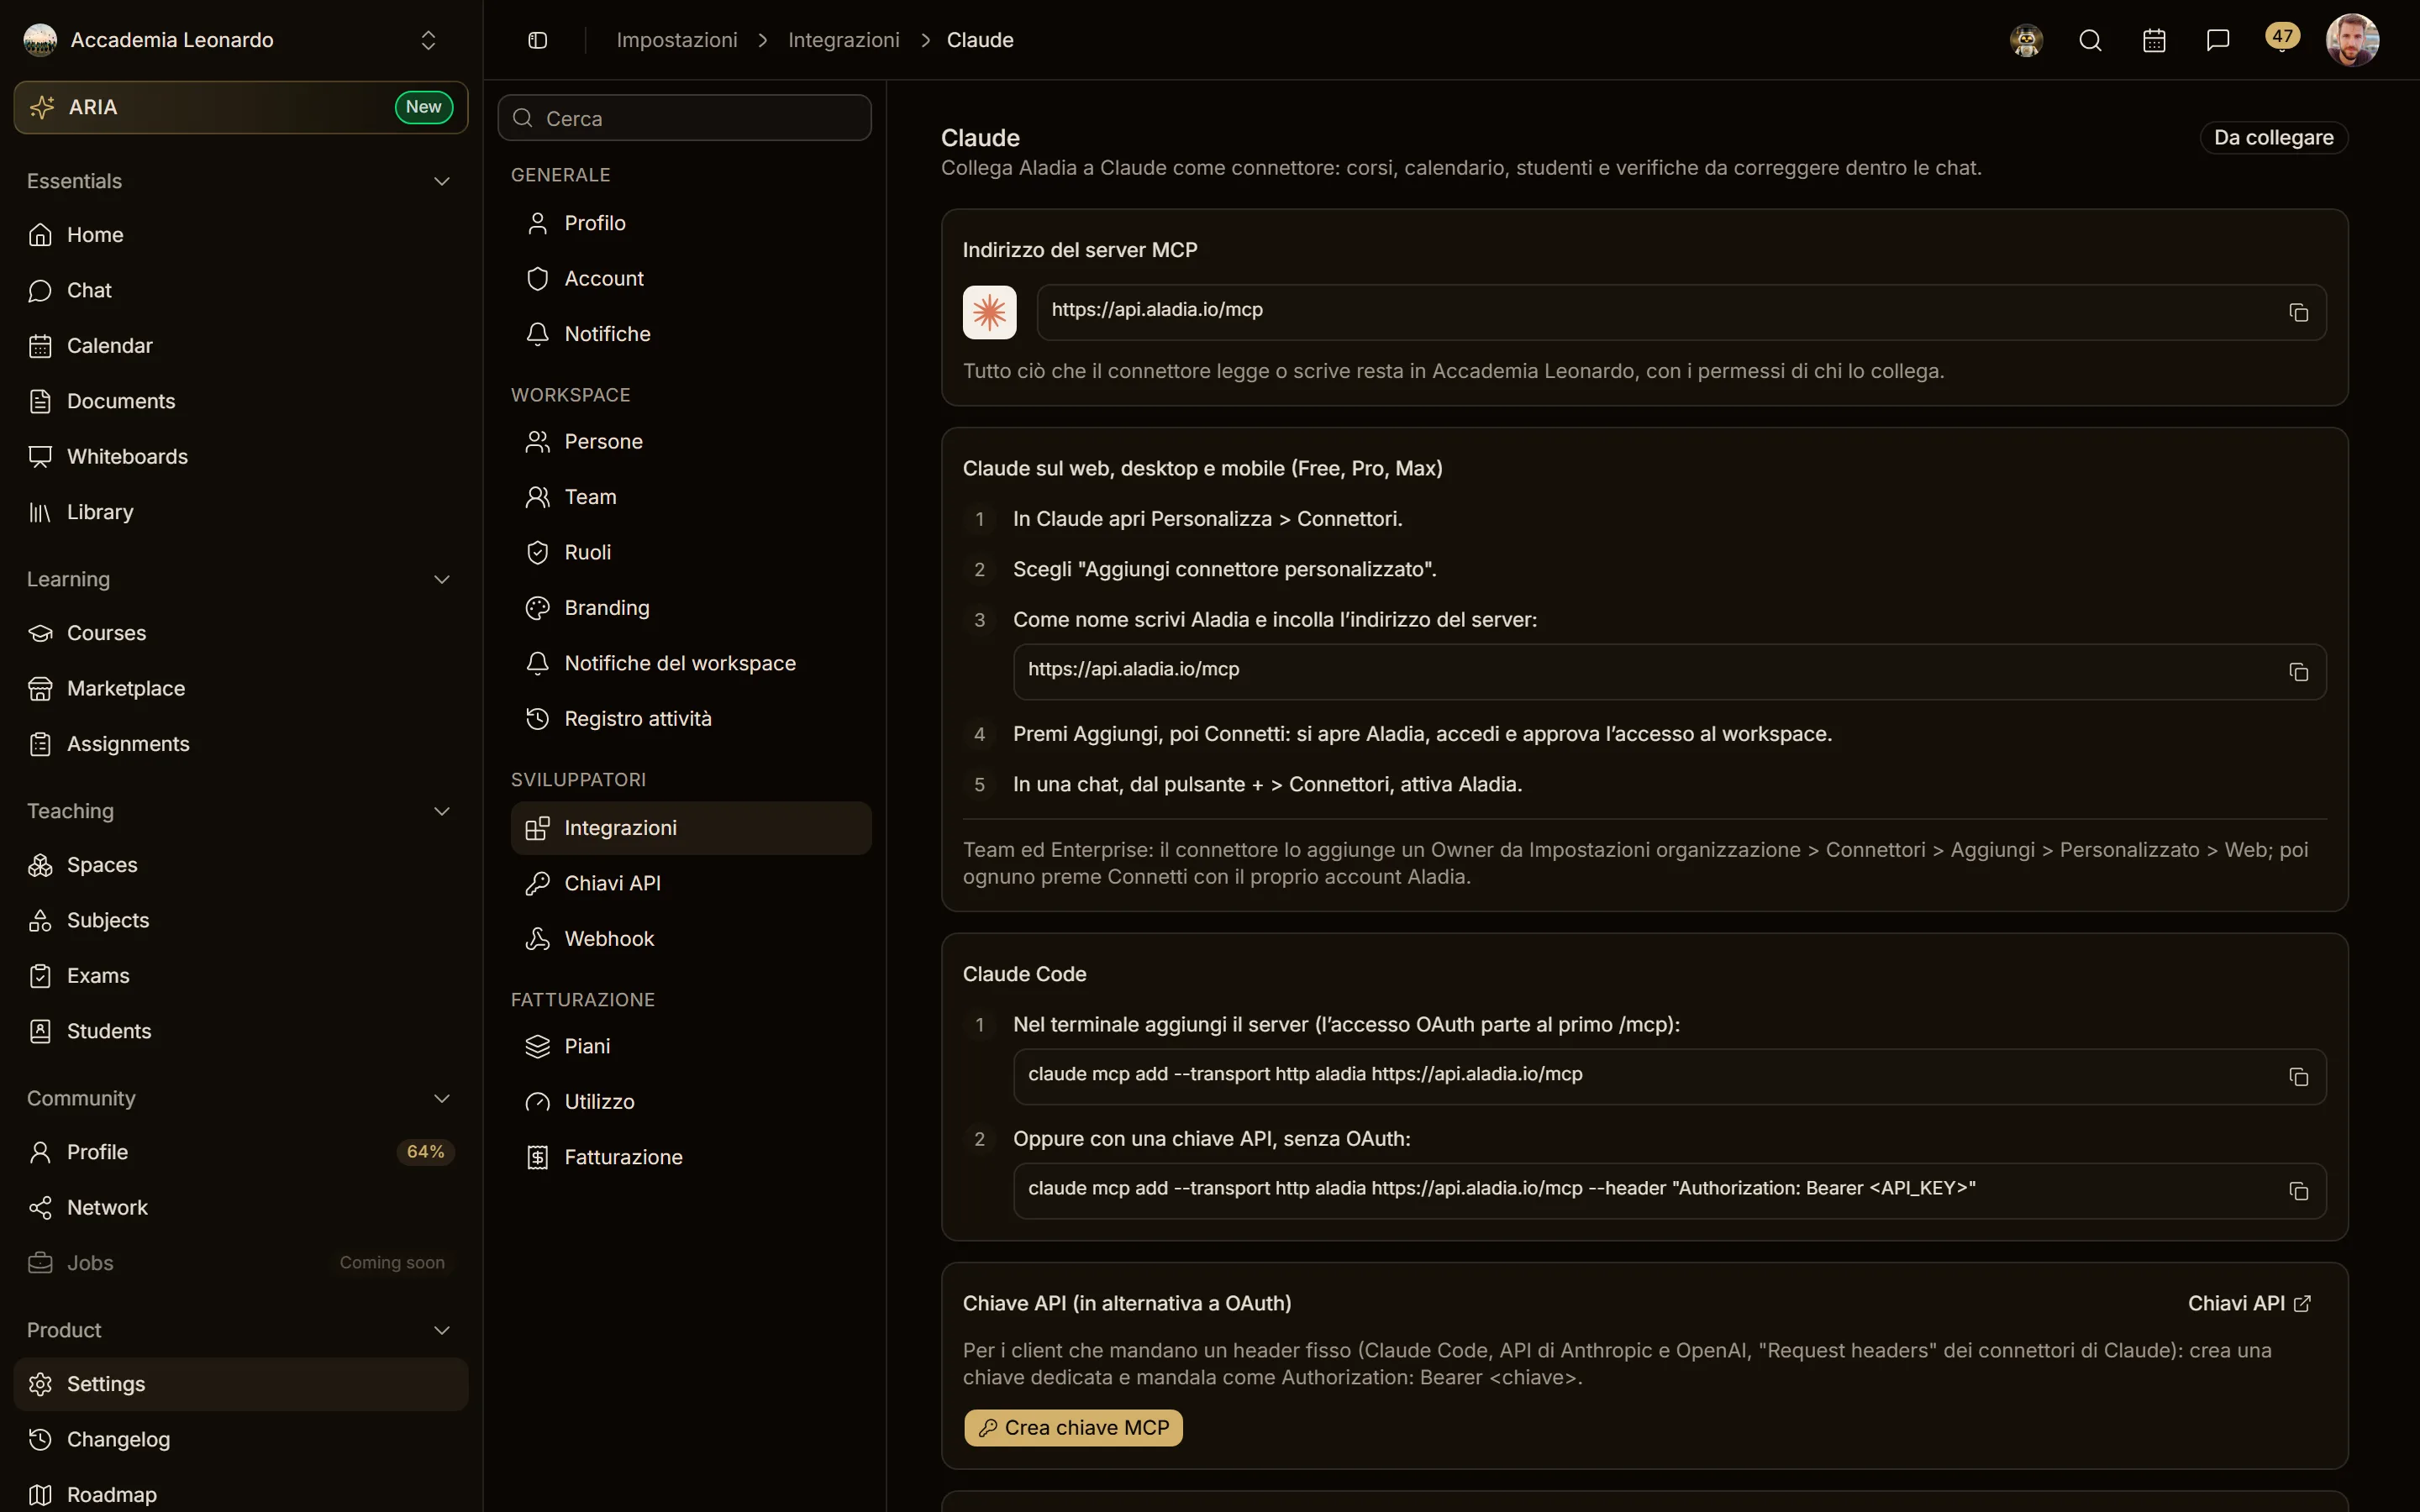Open Roadmap page
This screenshot has width=2420, height=1512.
point(241,1495)
